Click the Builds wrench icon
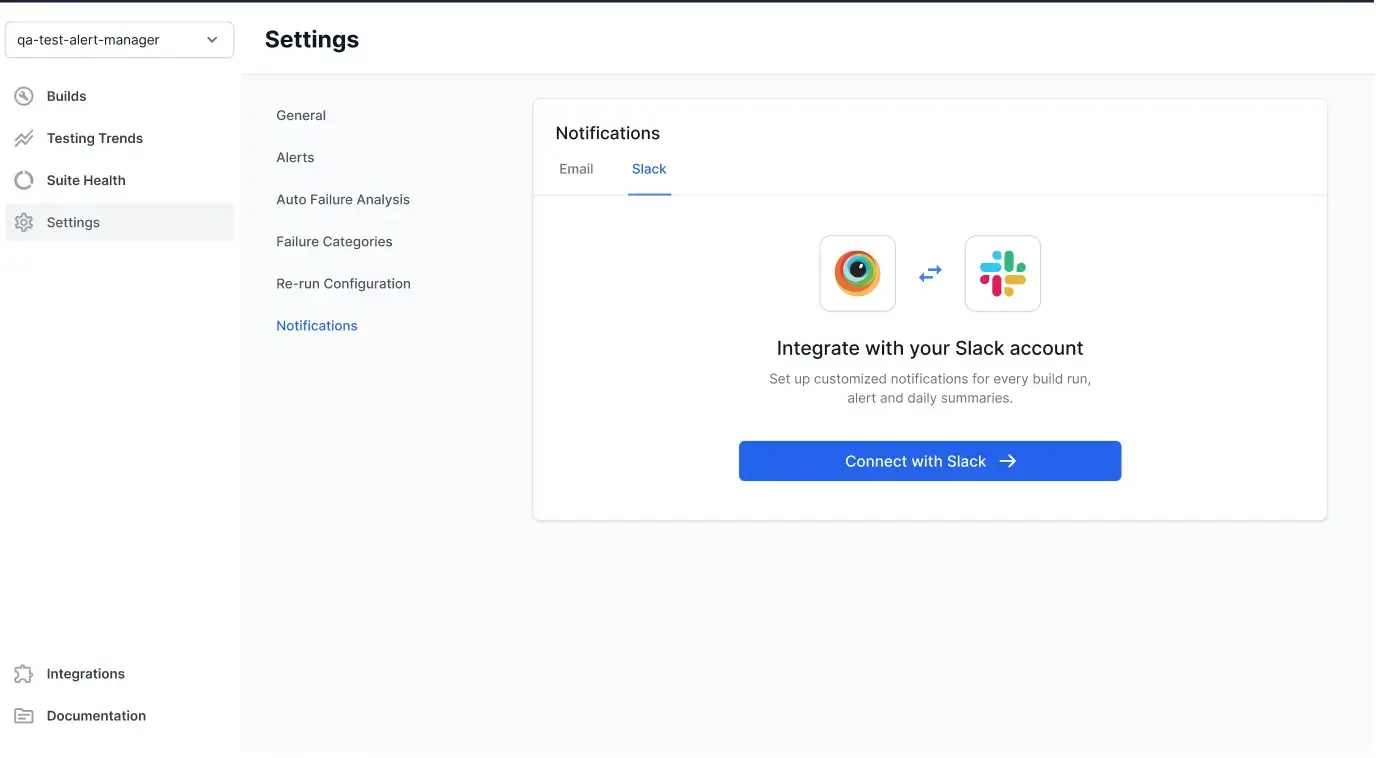This screenshot has width=1376, height=758. click(x=24, y=96)
